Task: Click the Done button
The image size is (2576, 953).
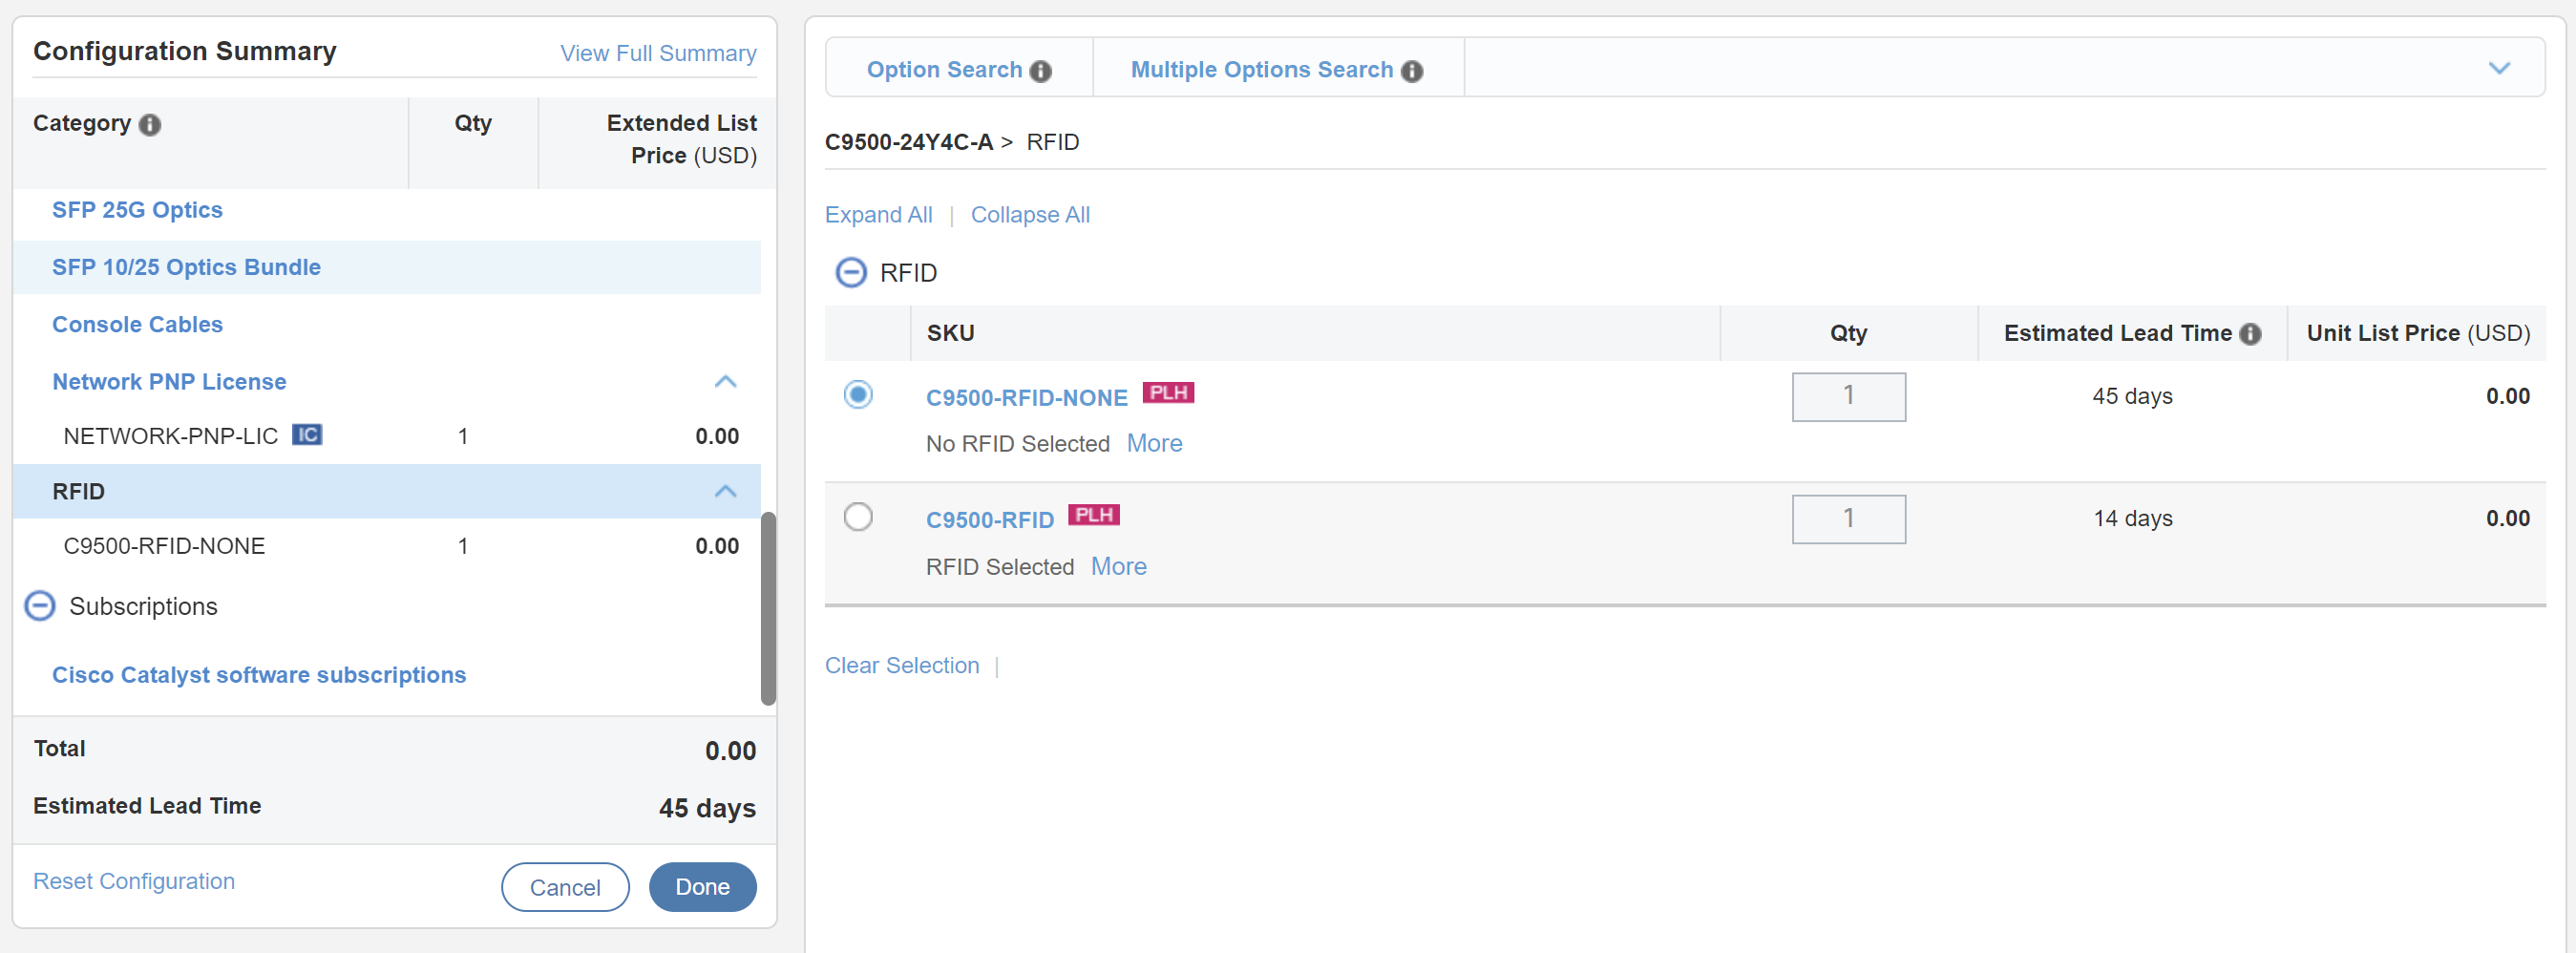Action: point(702,888)
